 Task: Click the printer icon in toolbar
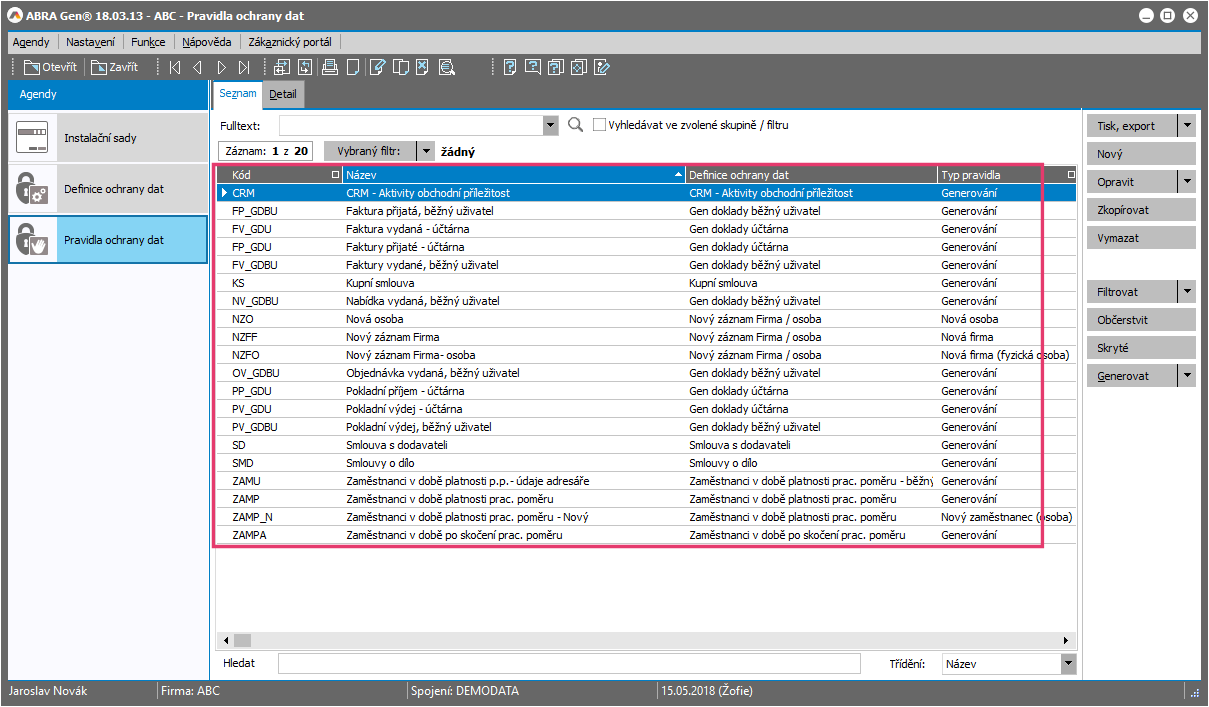[329, 68]
